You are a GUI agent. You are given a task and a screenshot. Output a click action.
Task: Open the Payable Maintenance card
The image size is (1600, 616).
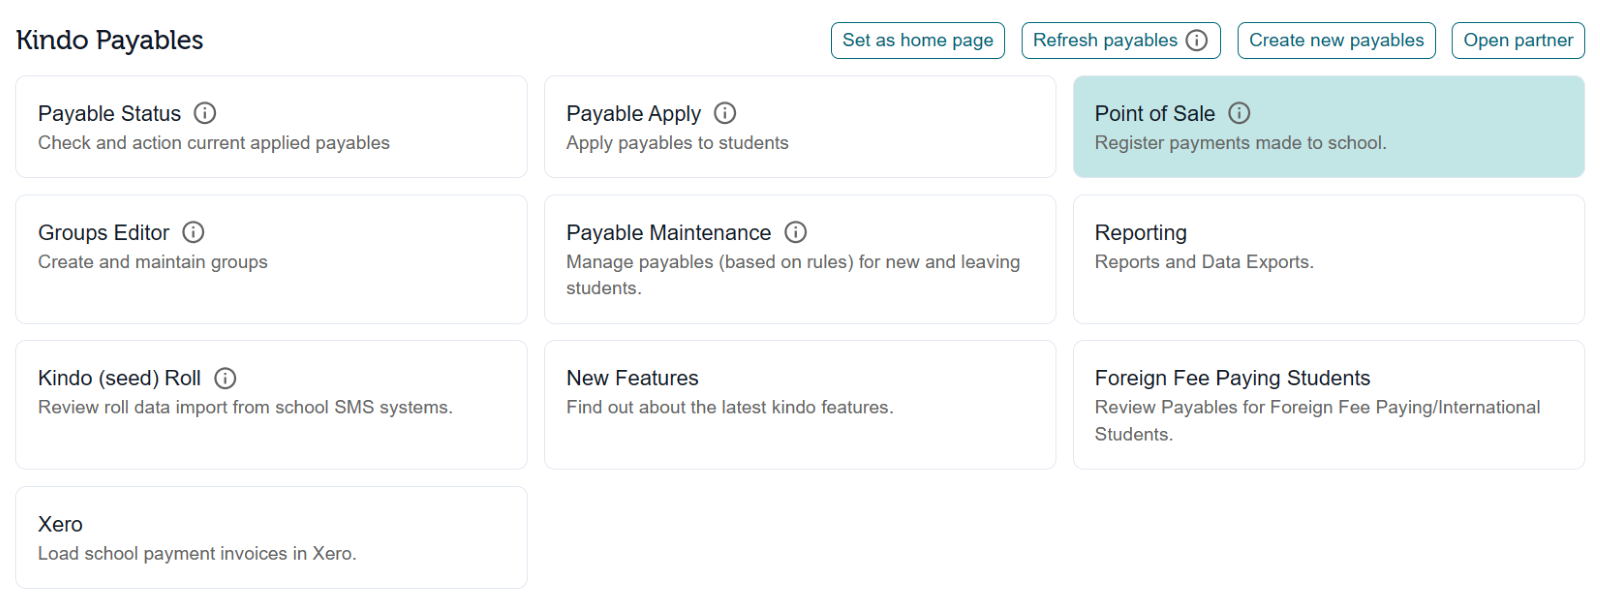point(800,259)
